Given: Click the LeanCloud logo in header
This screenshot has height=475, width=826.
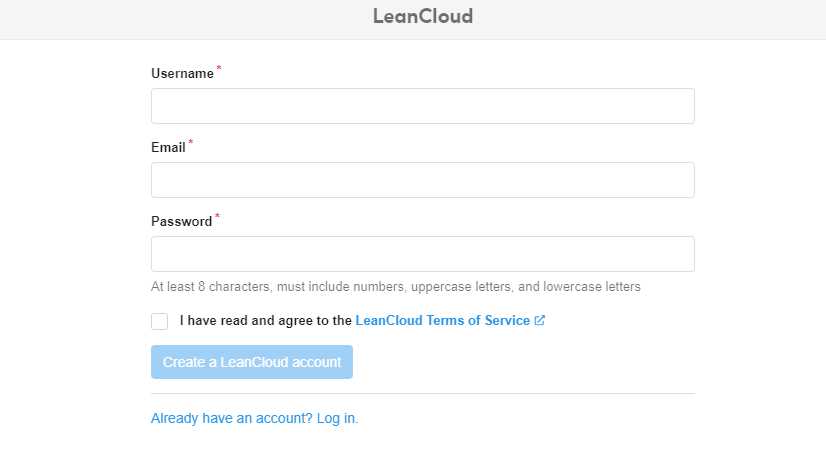Looking at the screenshot, I should [423, 16].
